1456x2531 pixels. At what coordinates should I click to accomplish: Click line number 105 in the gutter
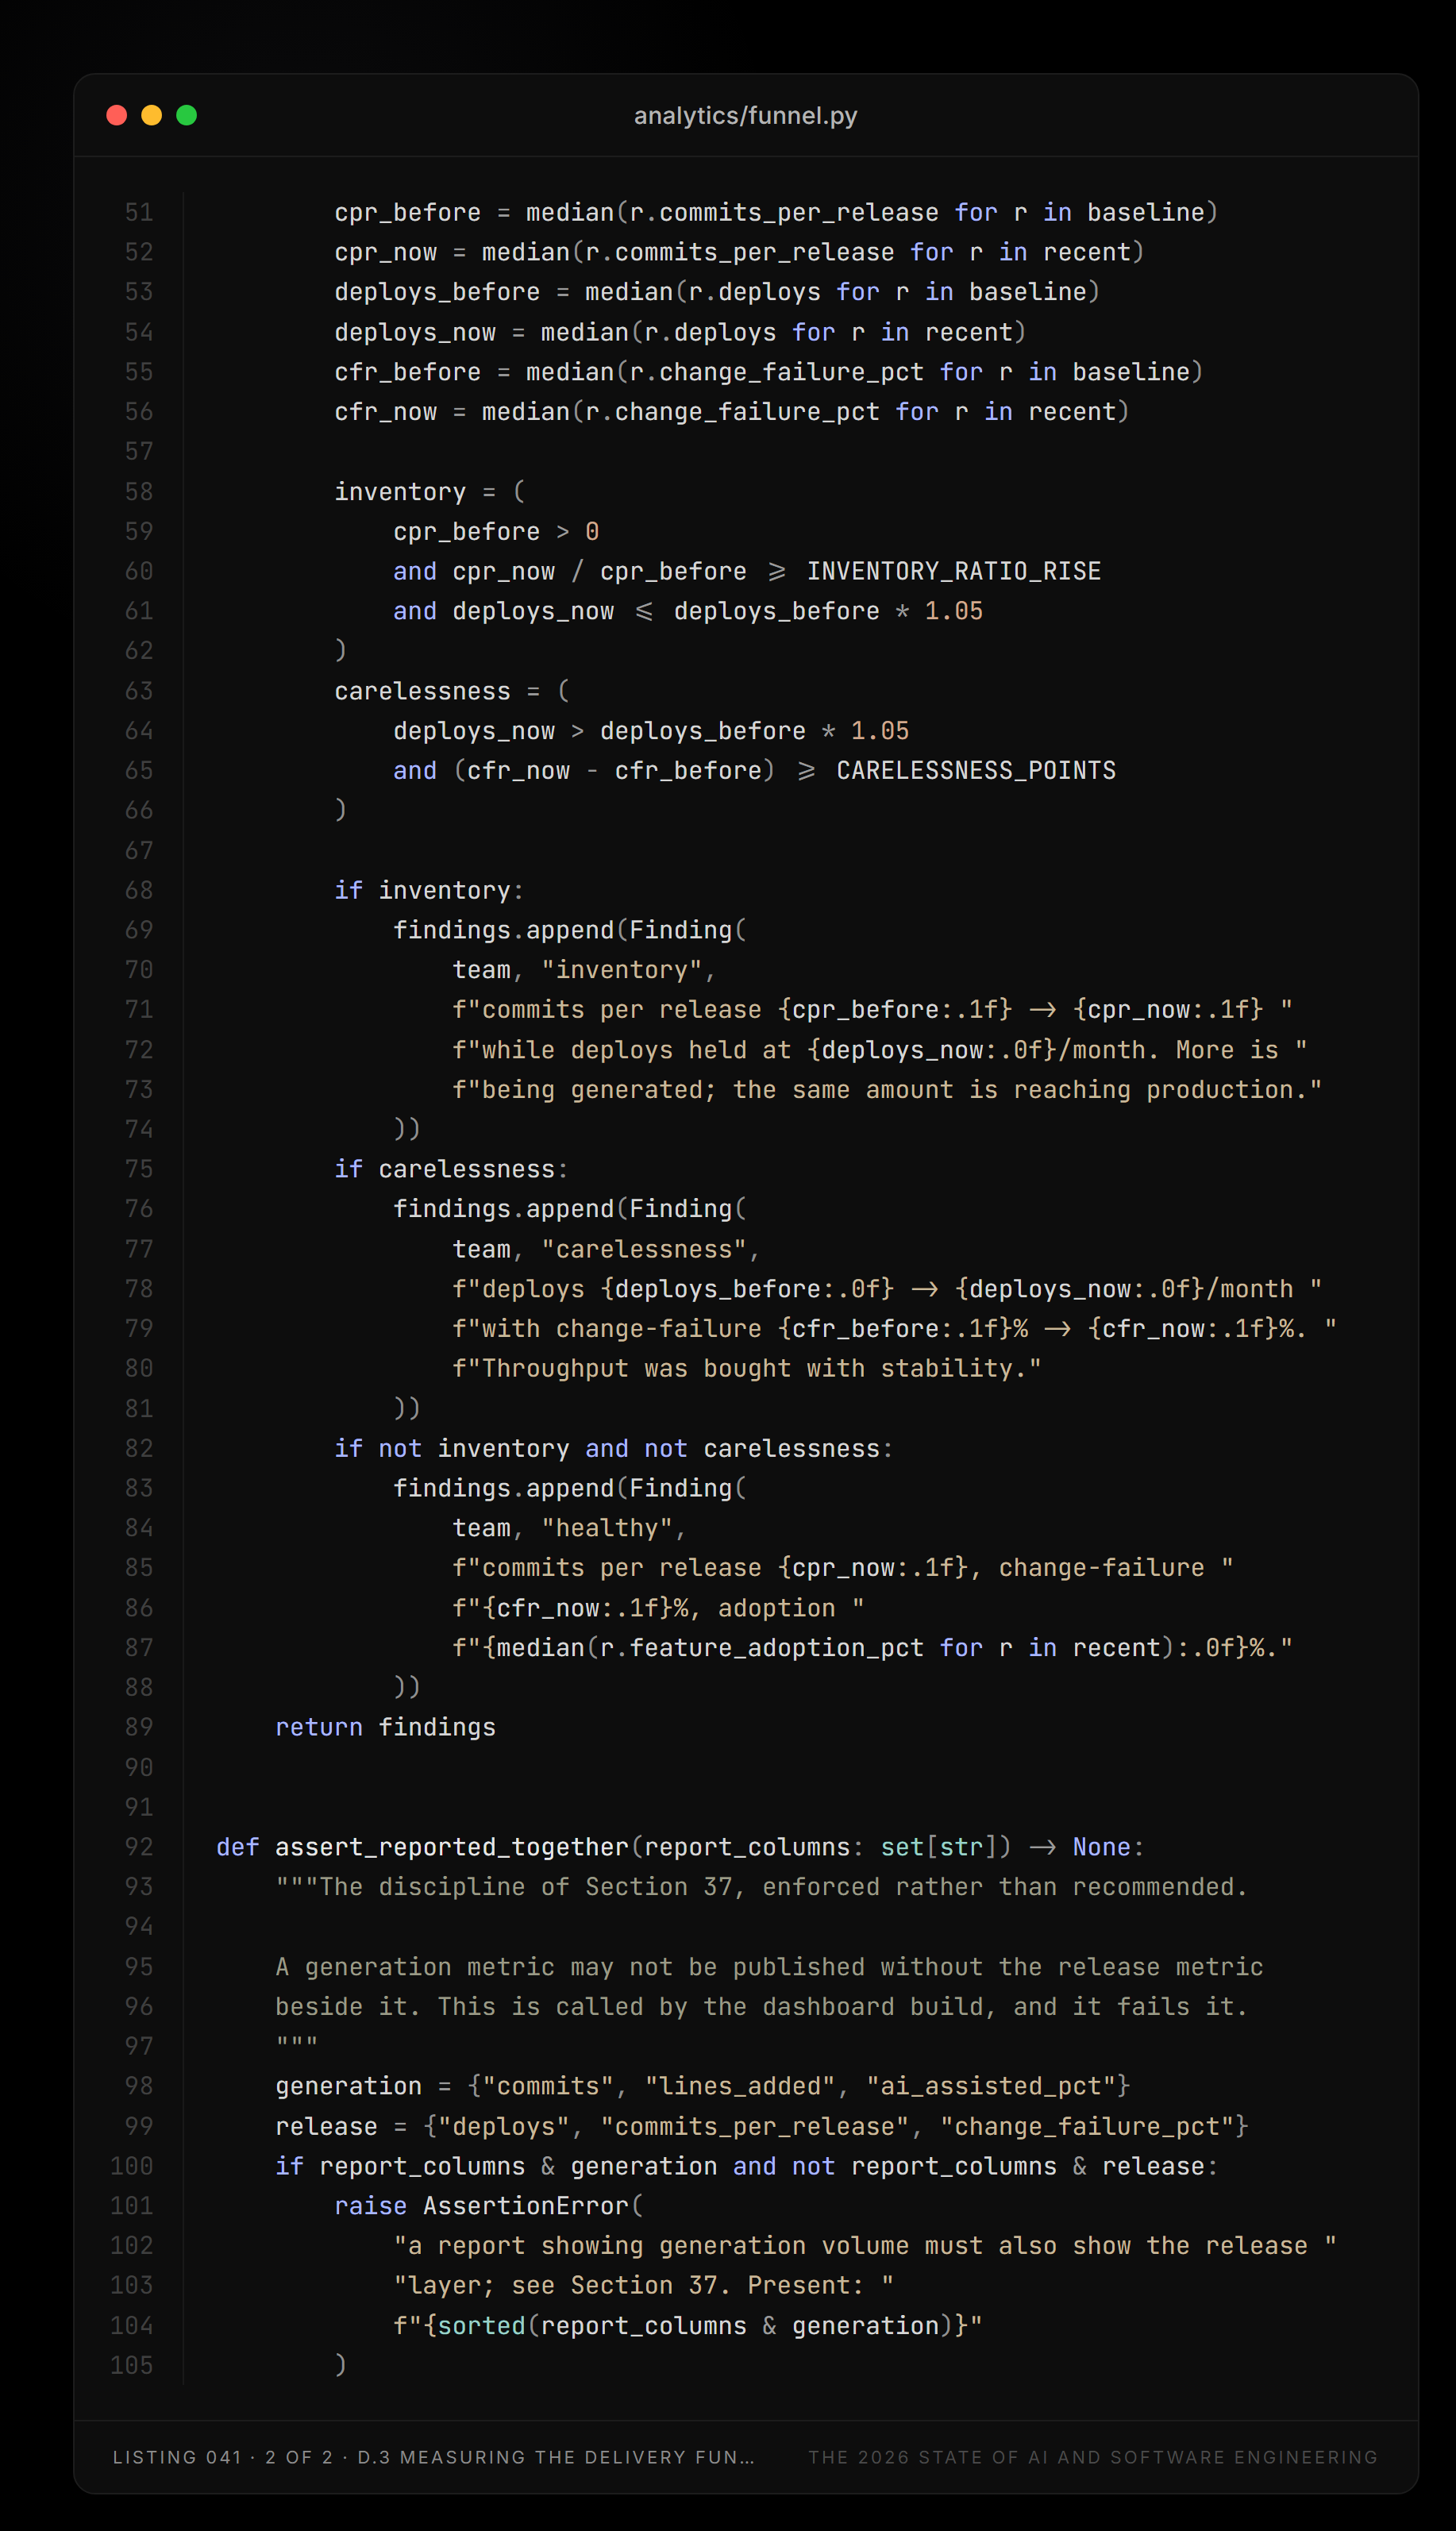coord(132,2365)
